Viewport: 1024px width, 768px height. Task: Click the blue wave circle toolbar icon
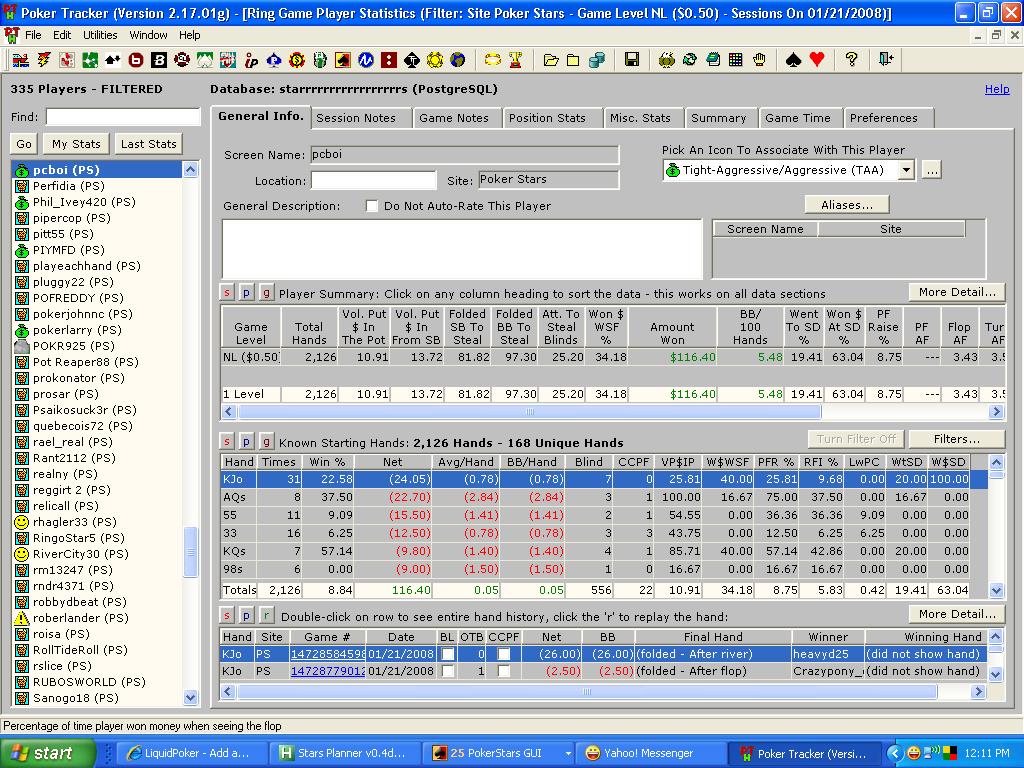(366, 60)
